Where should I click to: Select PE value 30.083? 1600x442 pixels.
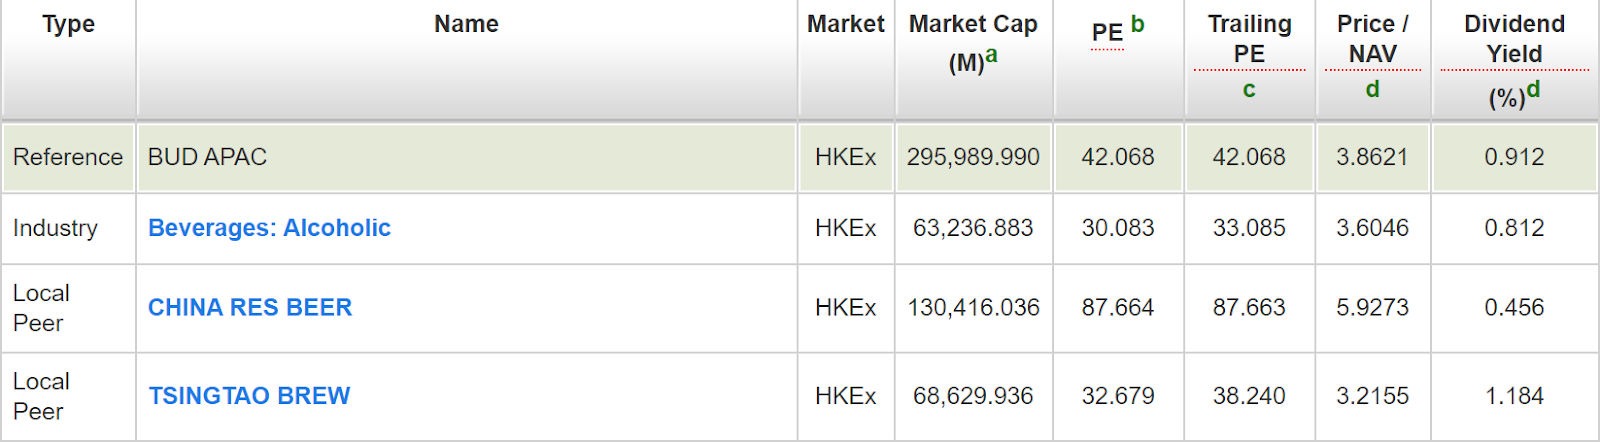pyautogui.click(x=1118, y=228)
